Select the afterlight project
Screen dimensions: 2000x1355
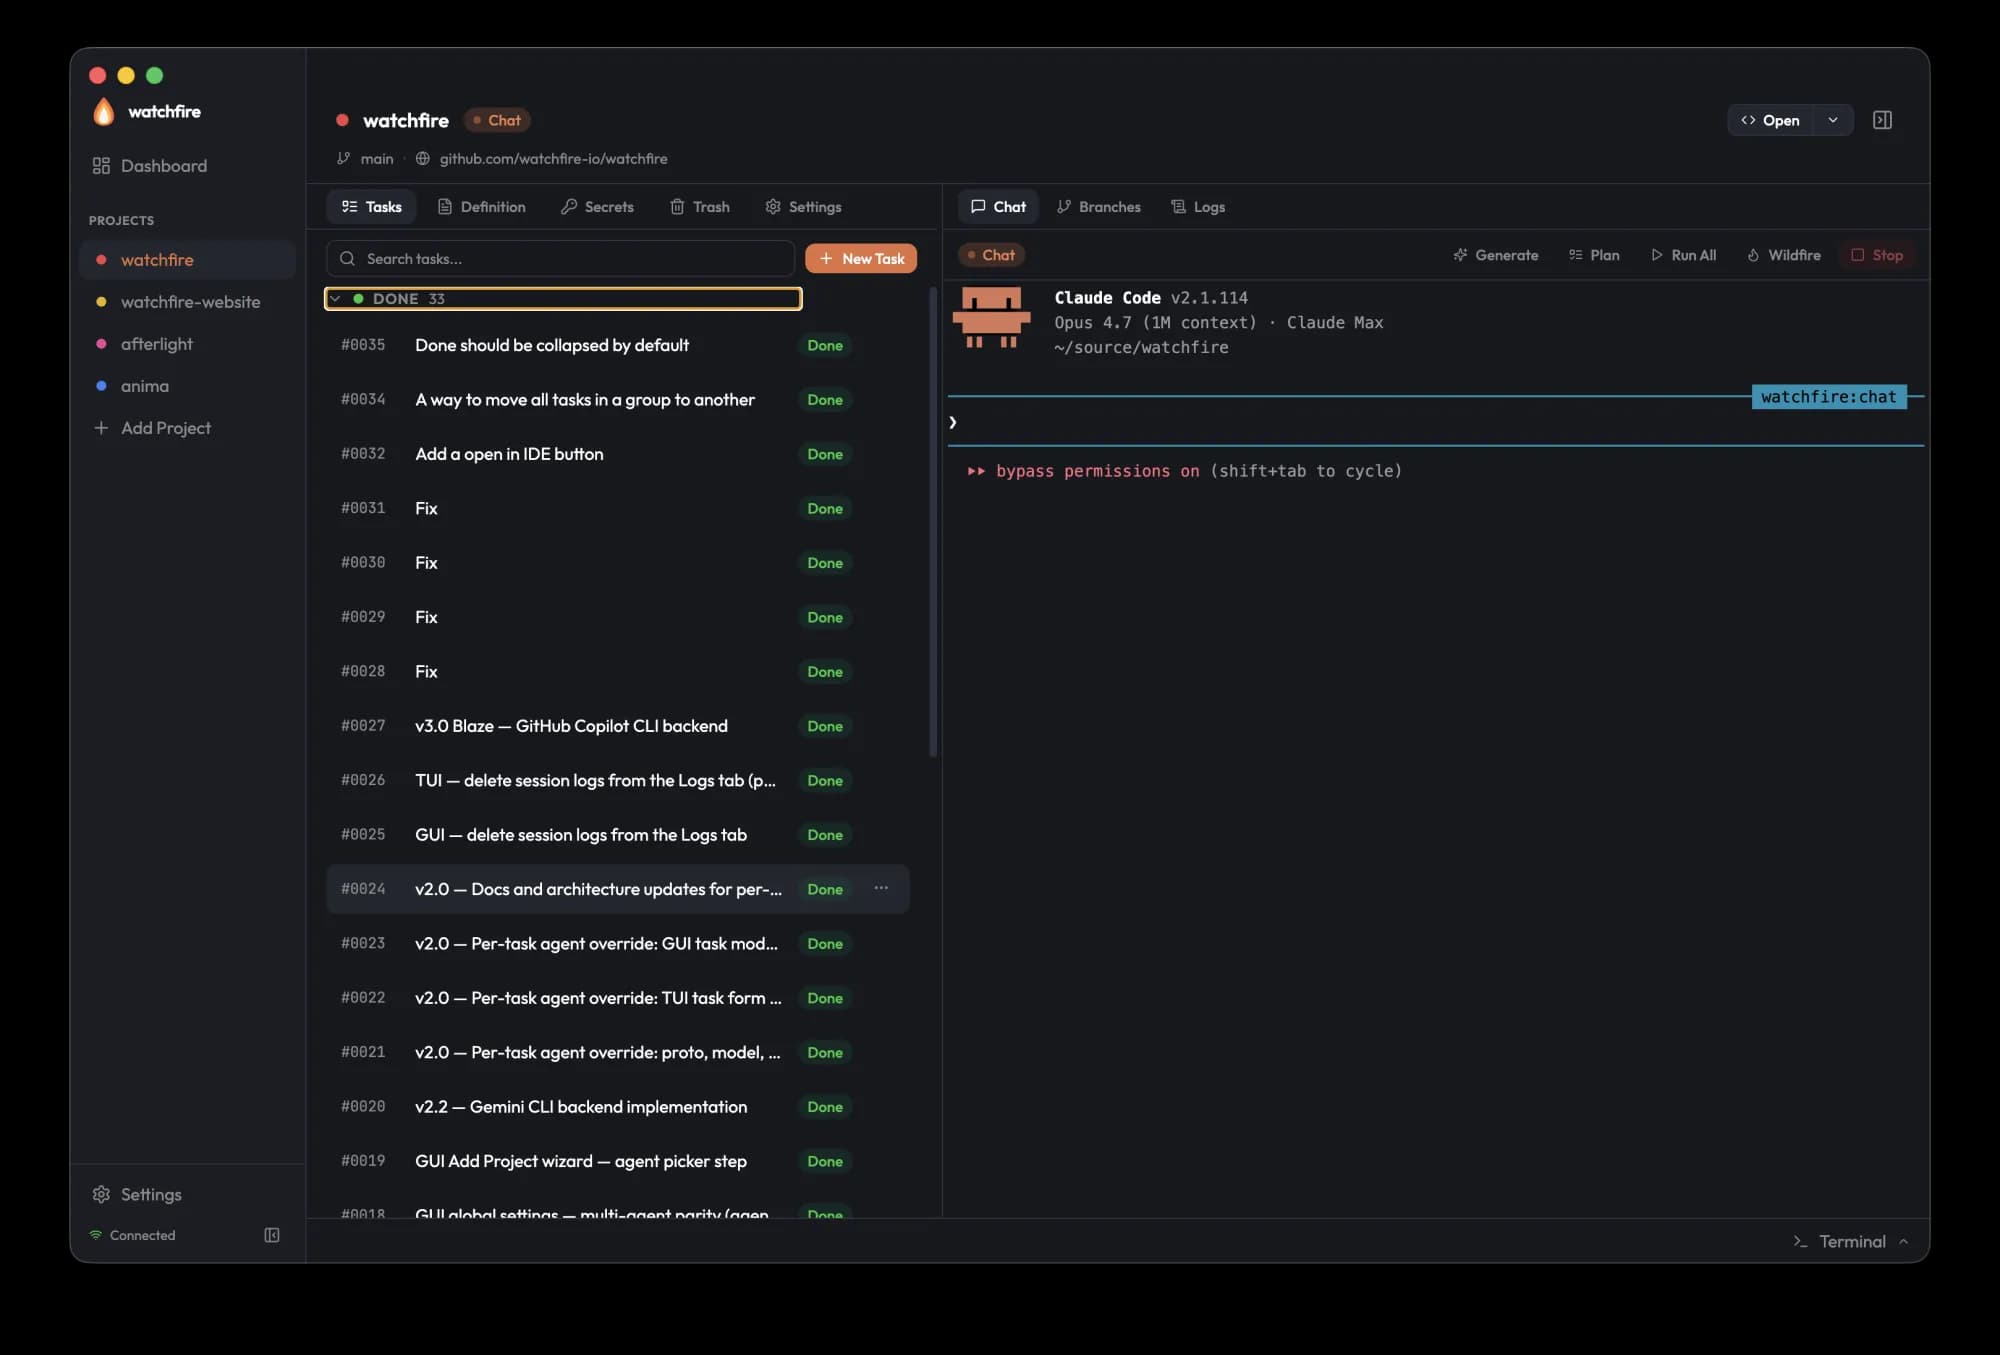187,344
